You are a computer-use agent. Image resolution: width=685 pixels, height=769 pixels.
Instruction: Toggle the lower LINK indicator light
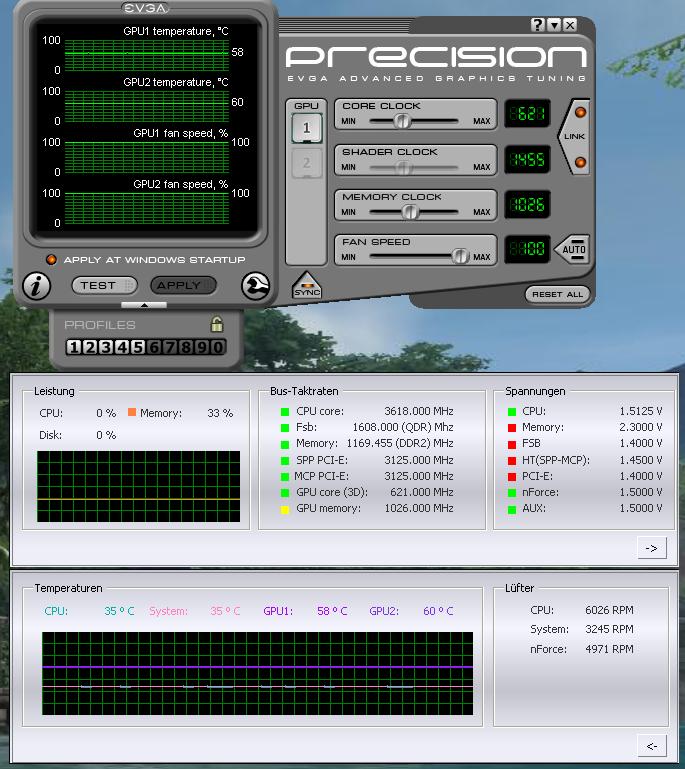(x=580, y=162)
